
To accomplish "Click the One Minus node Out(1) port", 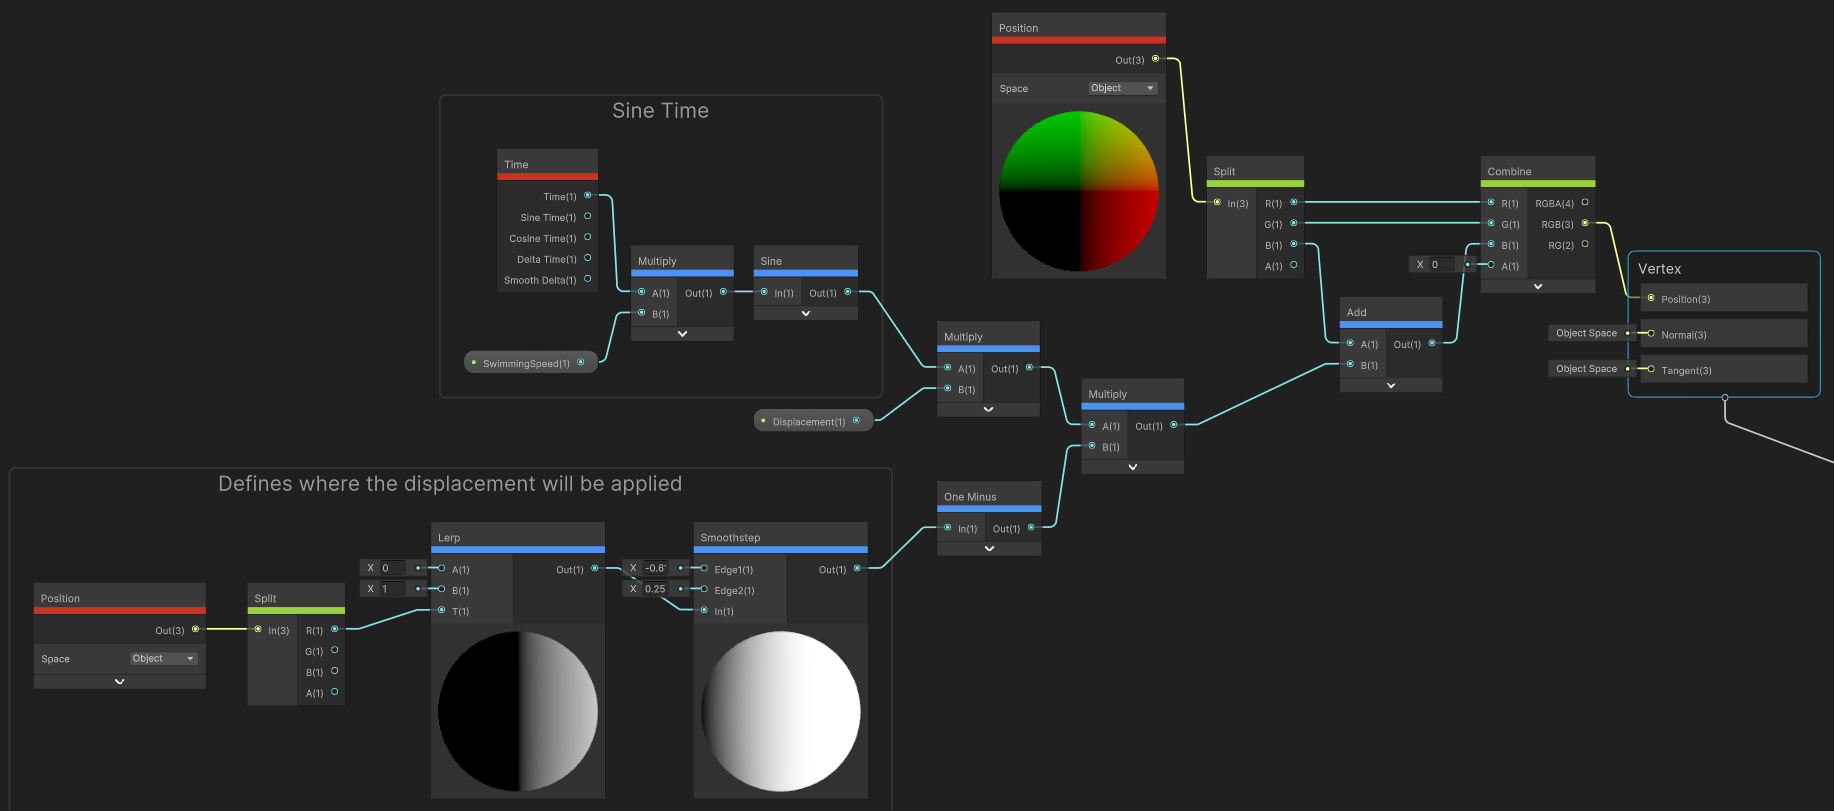I will tap(1031, 527).
